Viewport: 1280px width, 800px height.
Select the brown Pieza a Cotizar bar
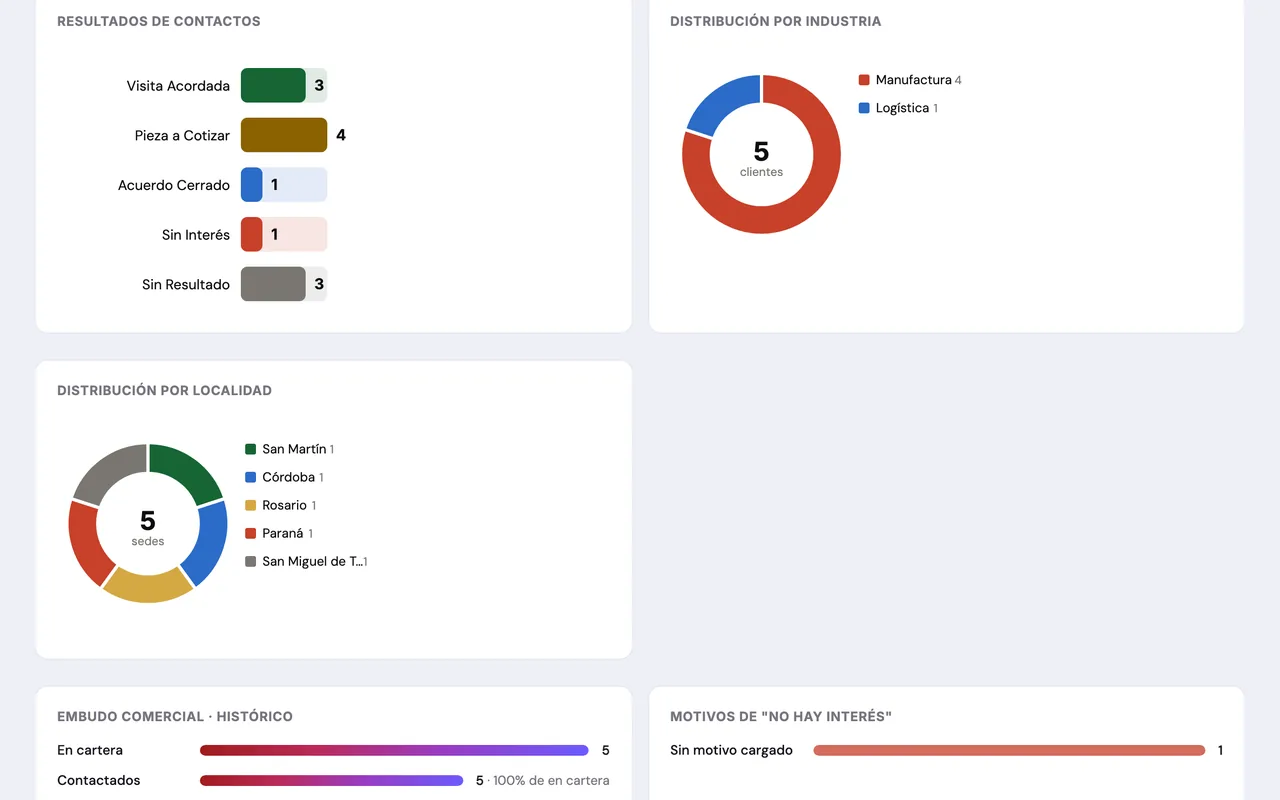[284, 135]
